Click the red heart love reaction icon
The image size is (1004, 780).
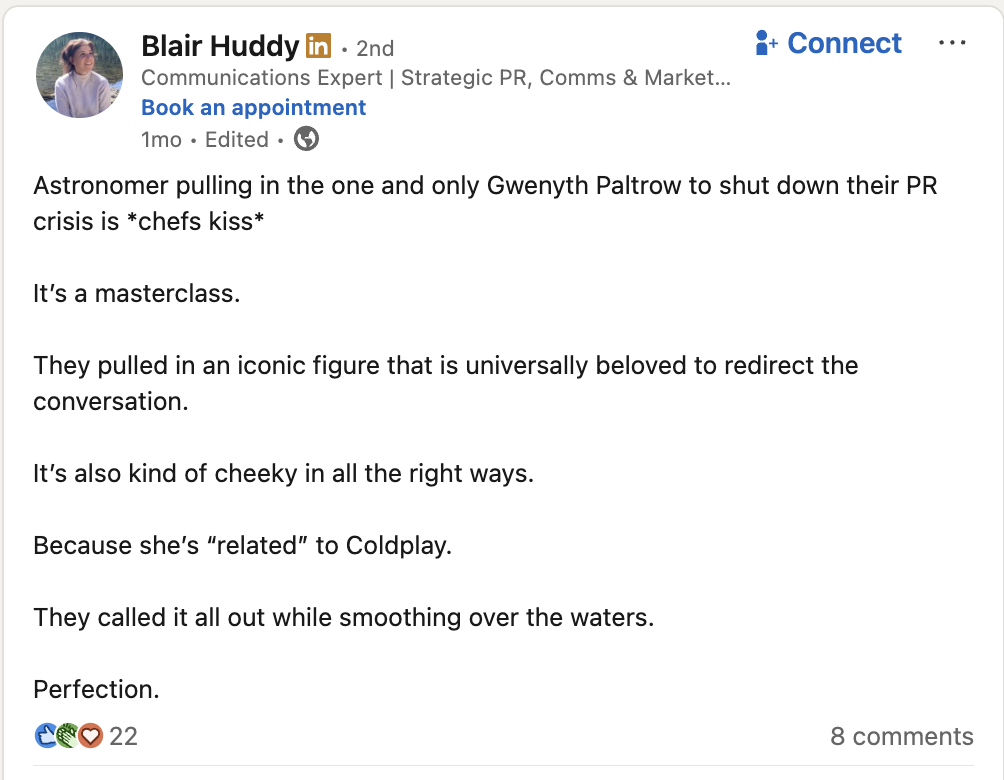89,736
